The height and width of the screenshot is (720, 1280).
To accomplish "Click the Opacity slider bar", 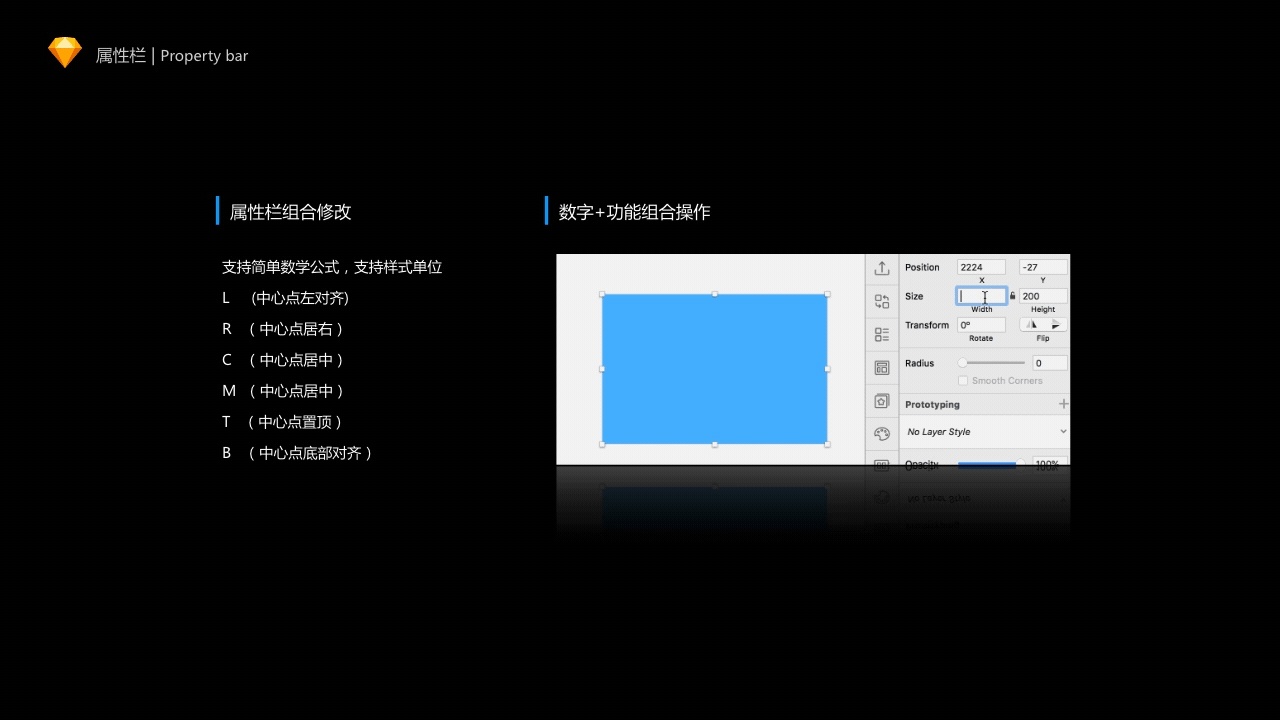I will pos(988,465).
